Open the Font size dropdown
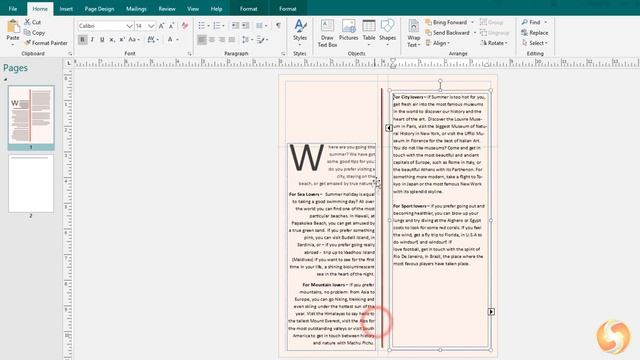This screenshot has height=360, width=640. tap(151, 26)
